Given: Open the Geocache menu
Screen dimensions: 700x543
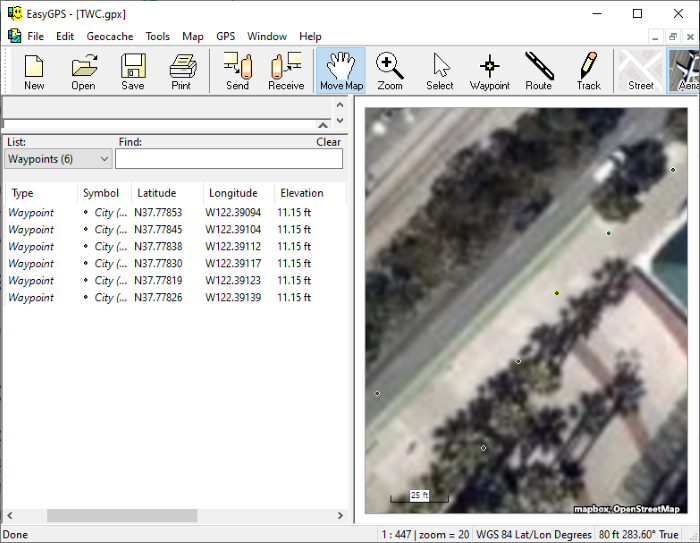Looking at the screenshot, I should 110,36.
